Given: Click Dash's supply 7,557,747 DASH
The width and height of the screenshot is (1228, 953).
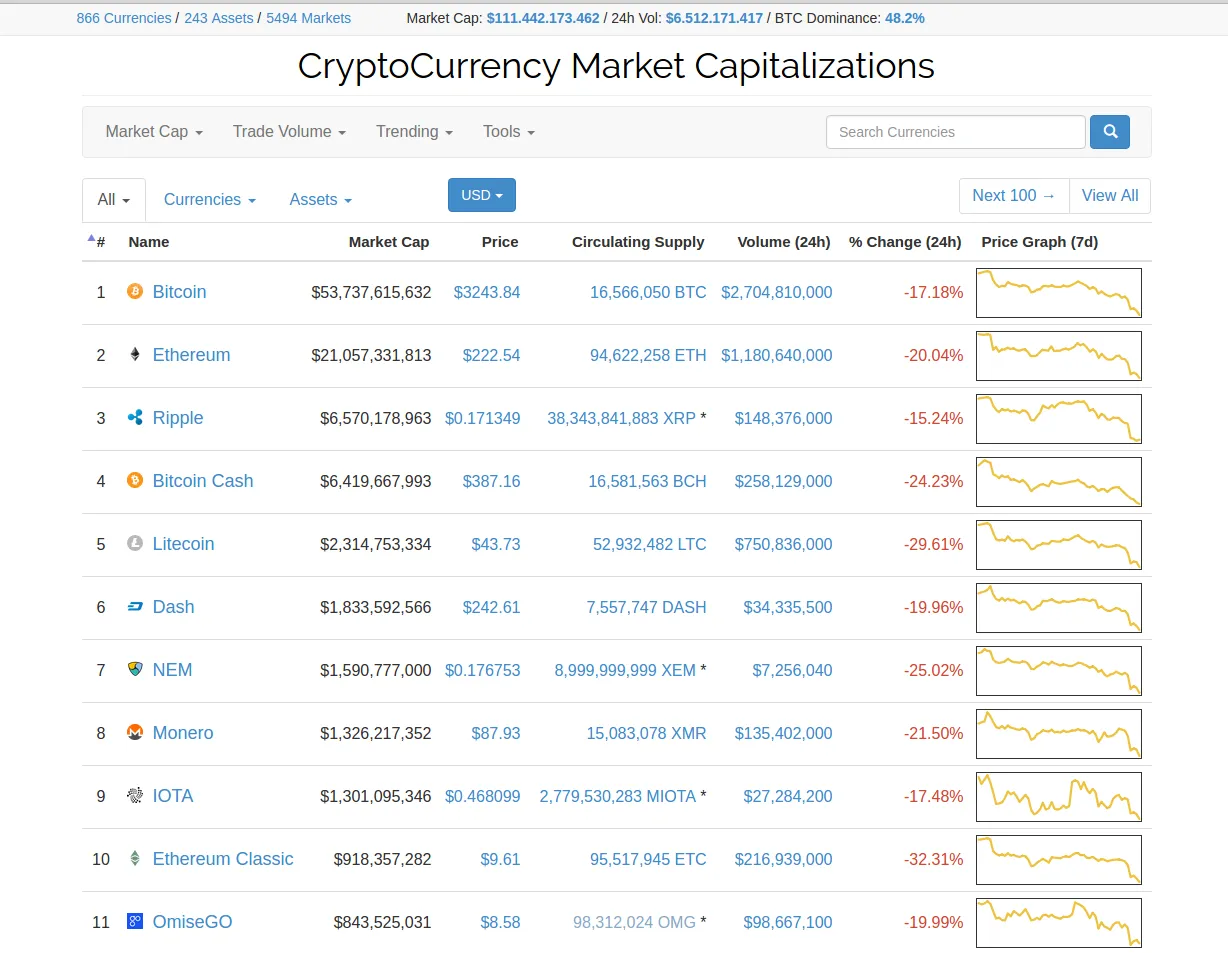Looking at the screenshot, I should (647, 607).
